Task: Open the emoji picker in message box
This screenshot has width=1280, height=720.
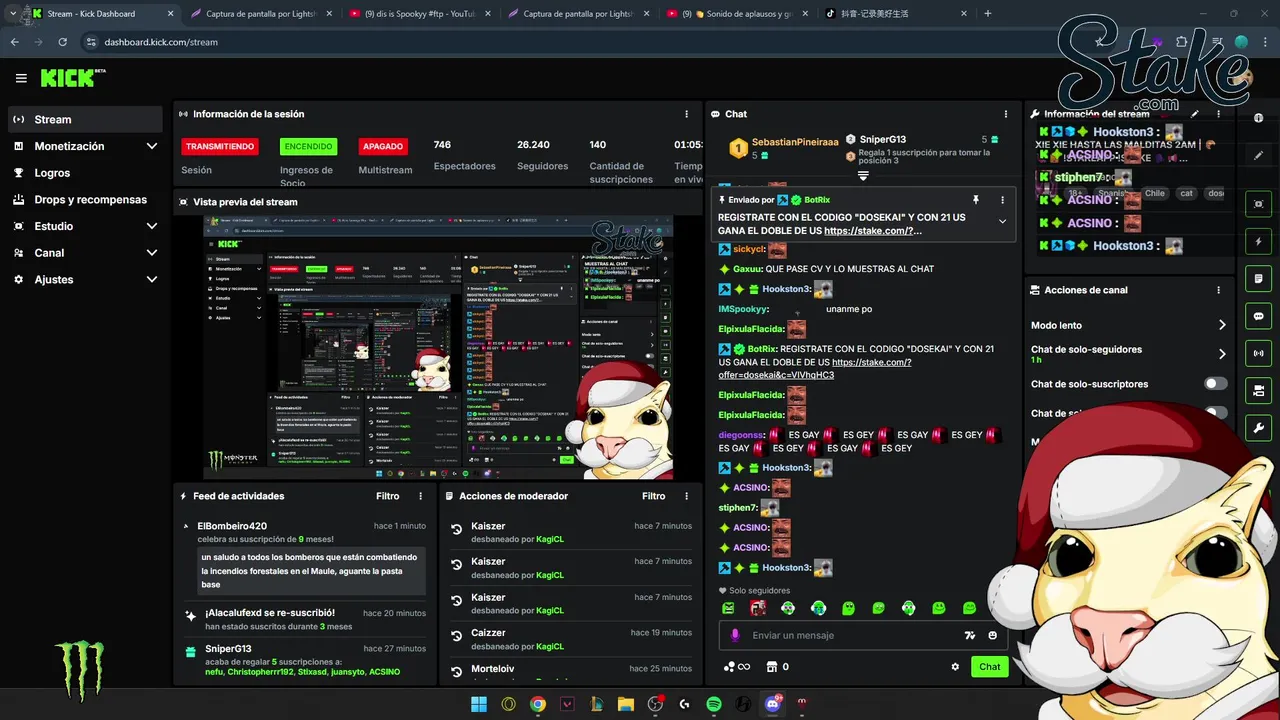Action: point(993,635)
